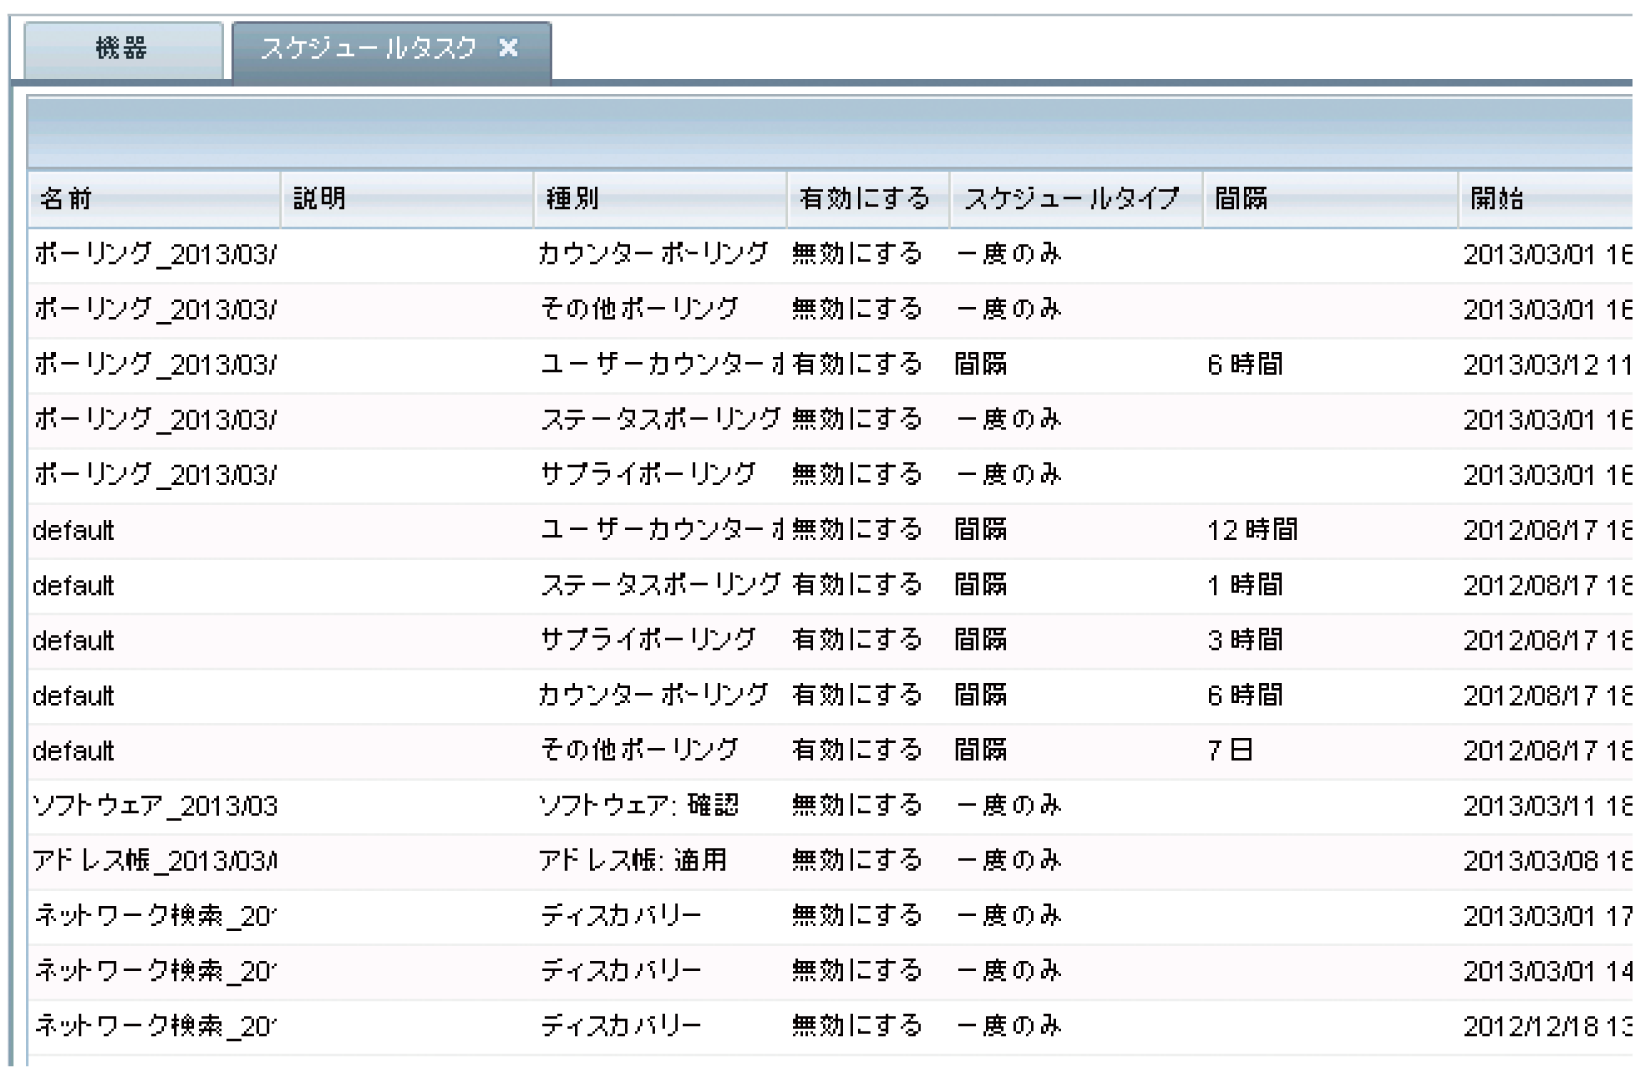1640x1080 pixels.
Task: Select the ソフトウェア_2013/03 confirmation task
Action: 400,805
